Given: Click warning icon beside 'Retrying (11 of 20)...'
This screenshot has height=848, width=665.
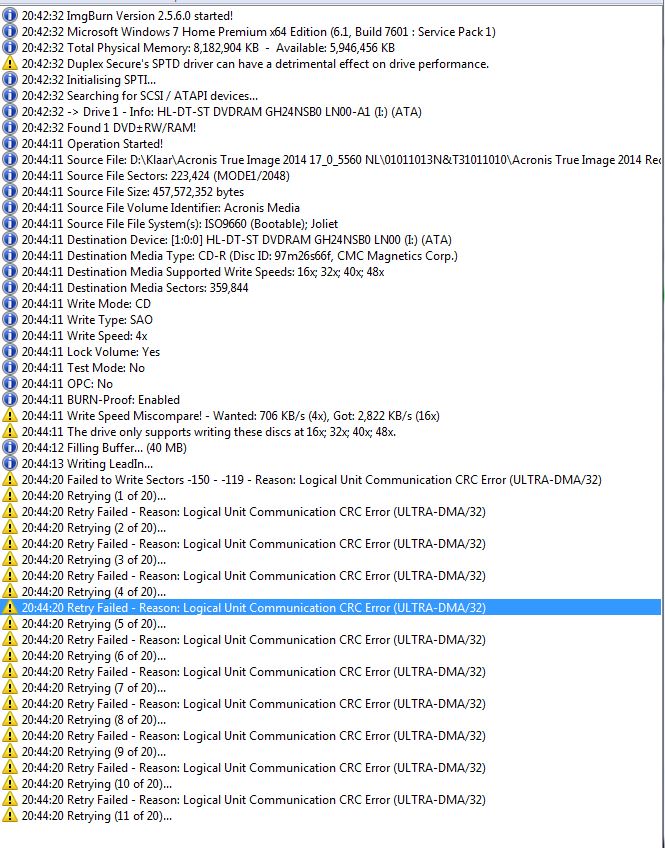Looking at the screenshot, I should [10, 816].
